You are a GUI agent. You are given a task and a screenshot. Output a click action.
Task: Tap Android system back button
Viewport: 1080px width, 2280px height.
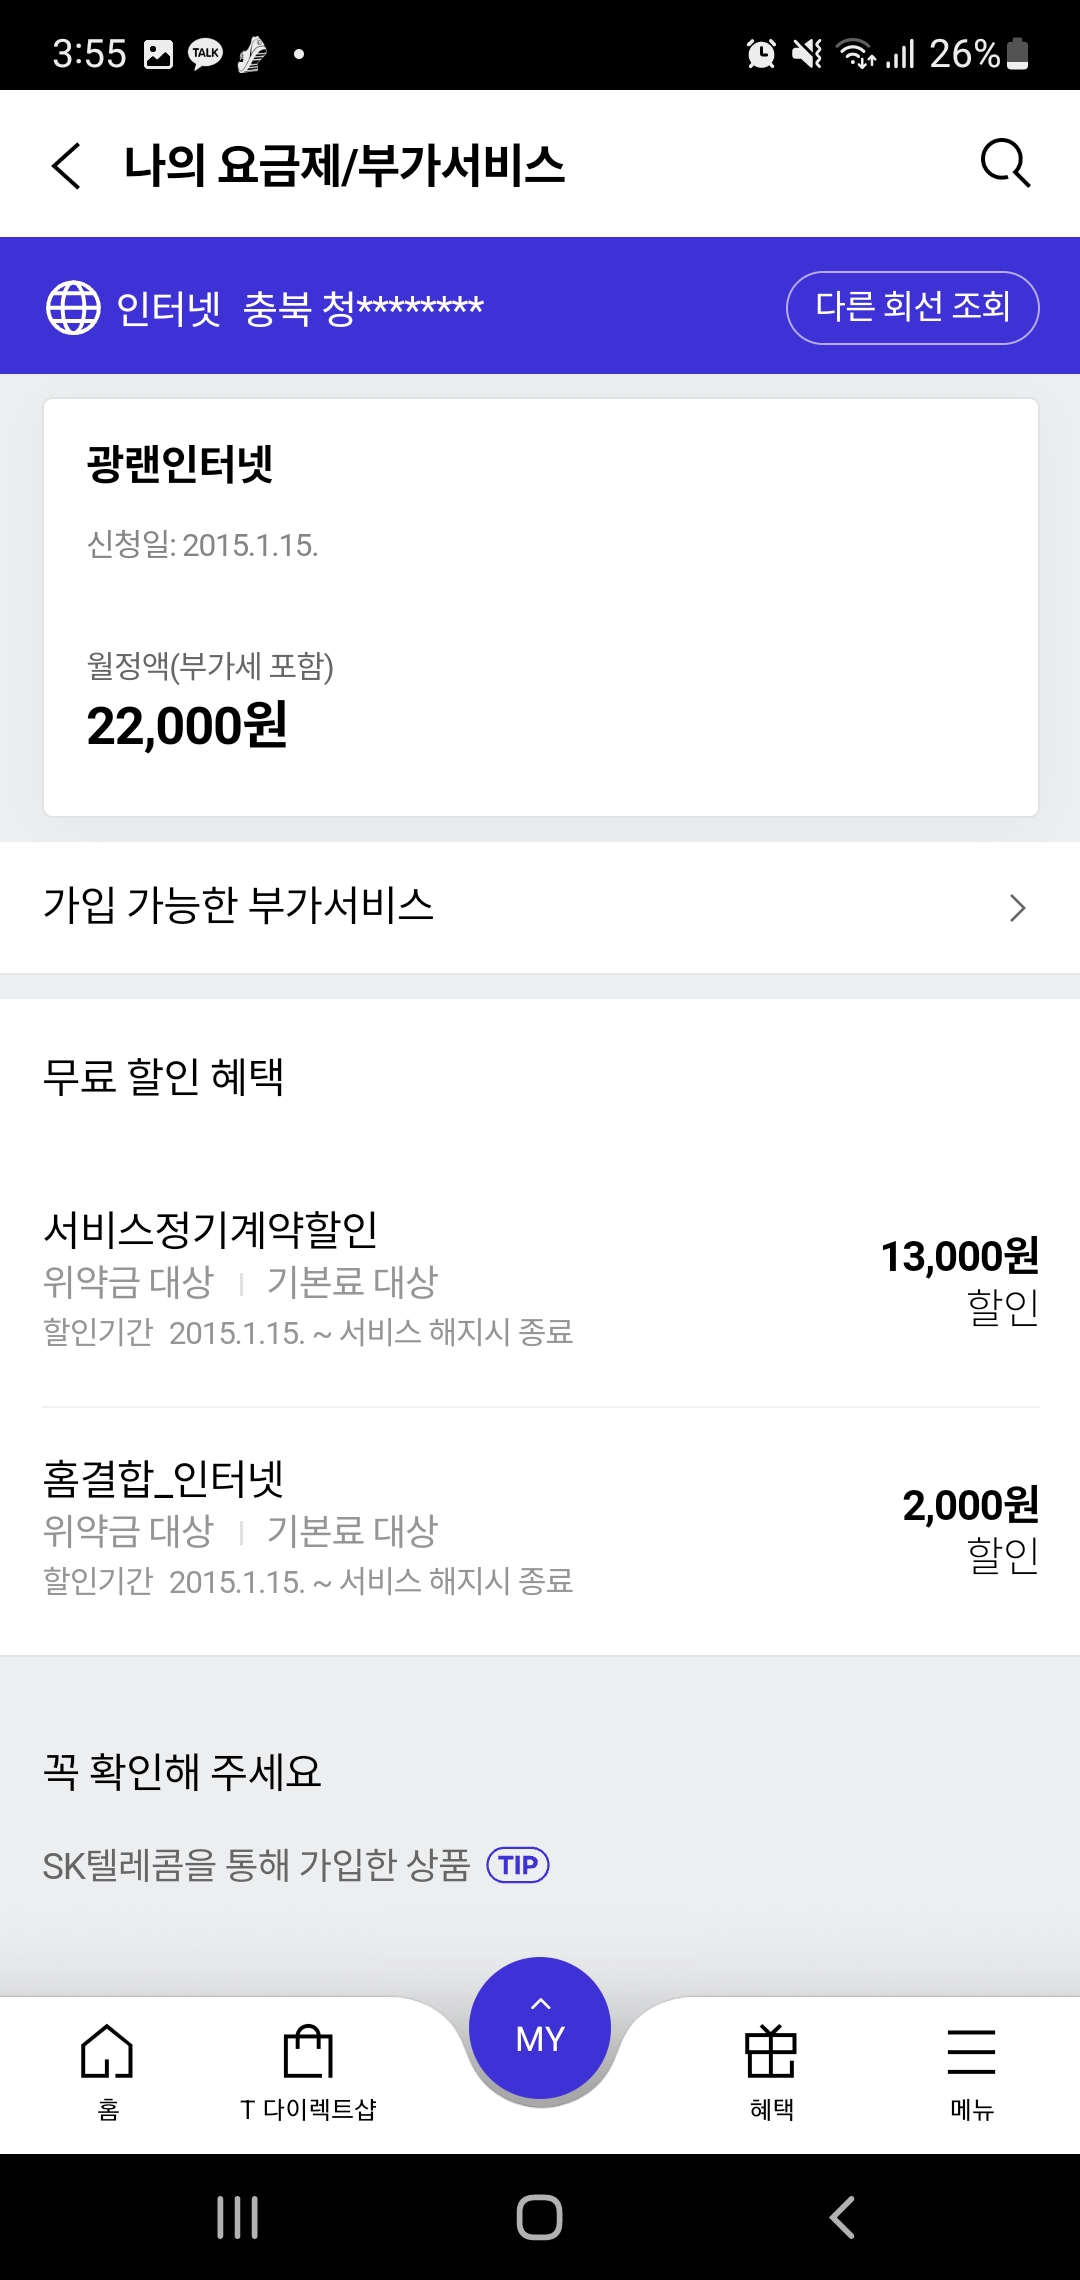coord(842,2217)
